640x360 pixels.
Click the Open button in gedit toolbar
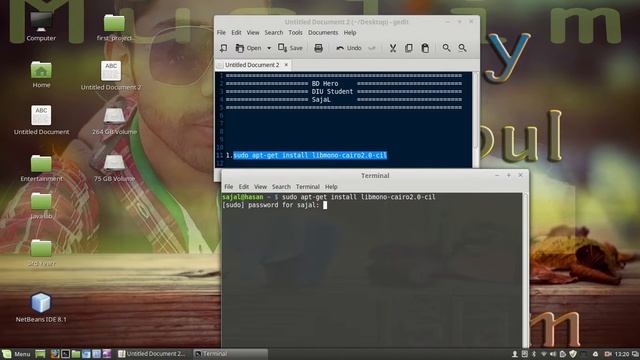[x=249, y=48]
